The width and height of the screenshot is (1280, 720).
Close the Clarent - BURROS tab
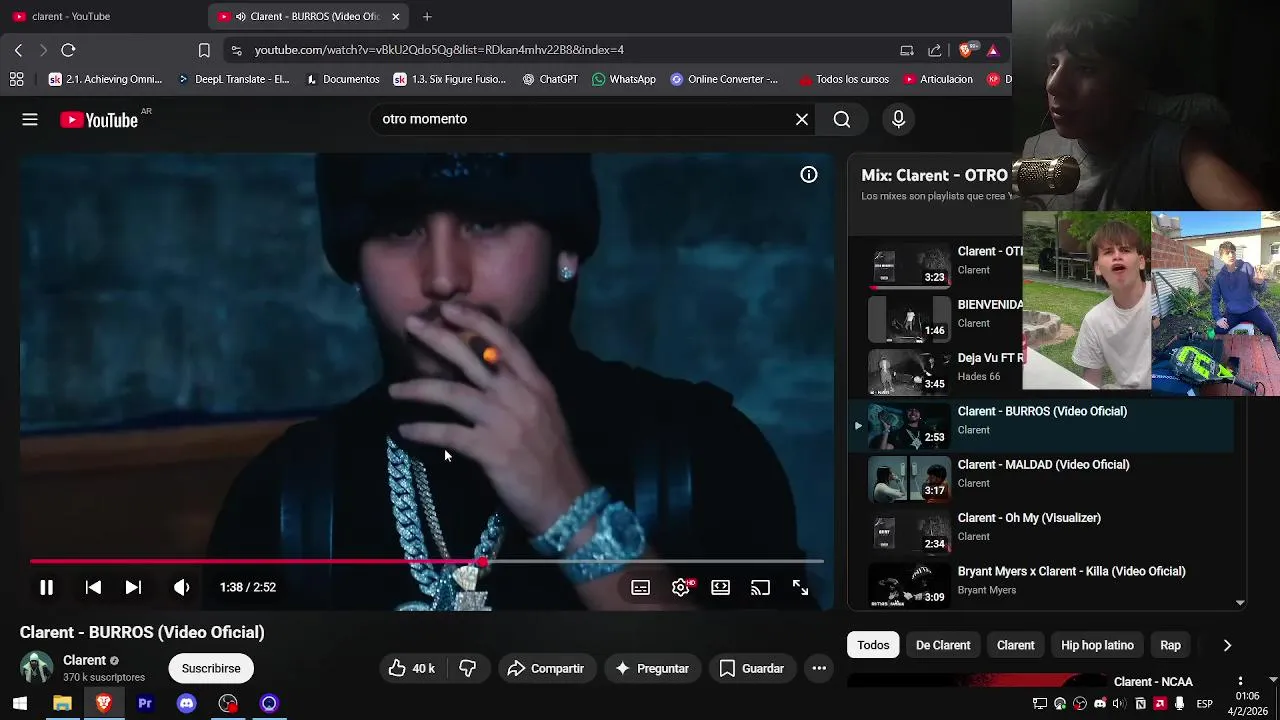396,16
